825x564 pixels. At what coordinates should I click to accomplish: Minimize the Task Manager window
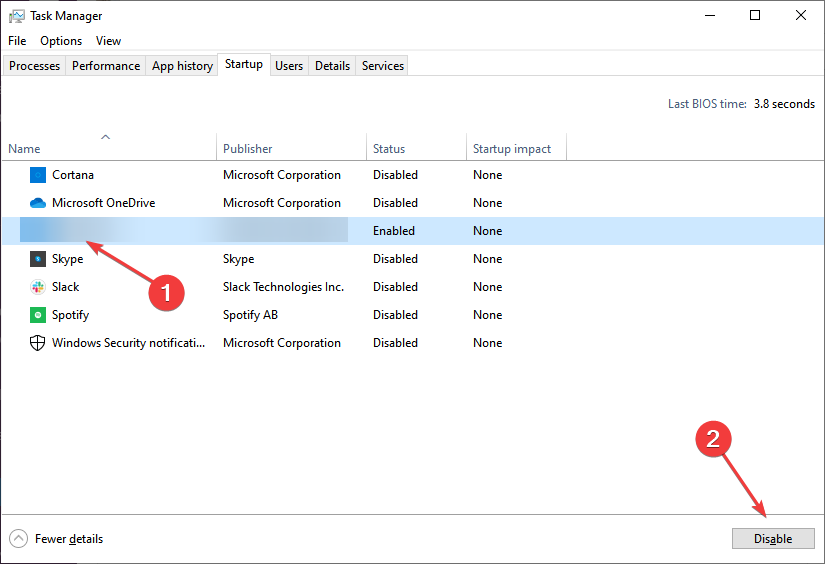click(x=710, y=15)
